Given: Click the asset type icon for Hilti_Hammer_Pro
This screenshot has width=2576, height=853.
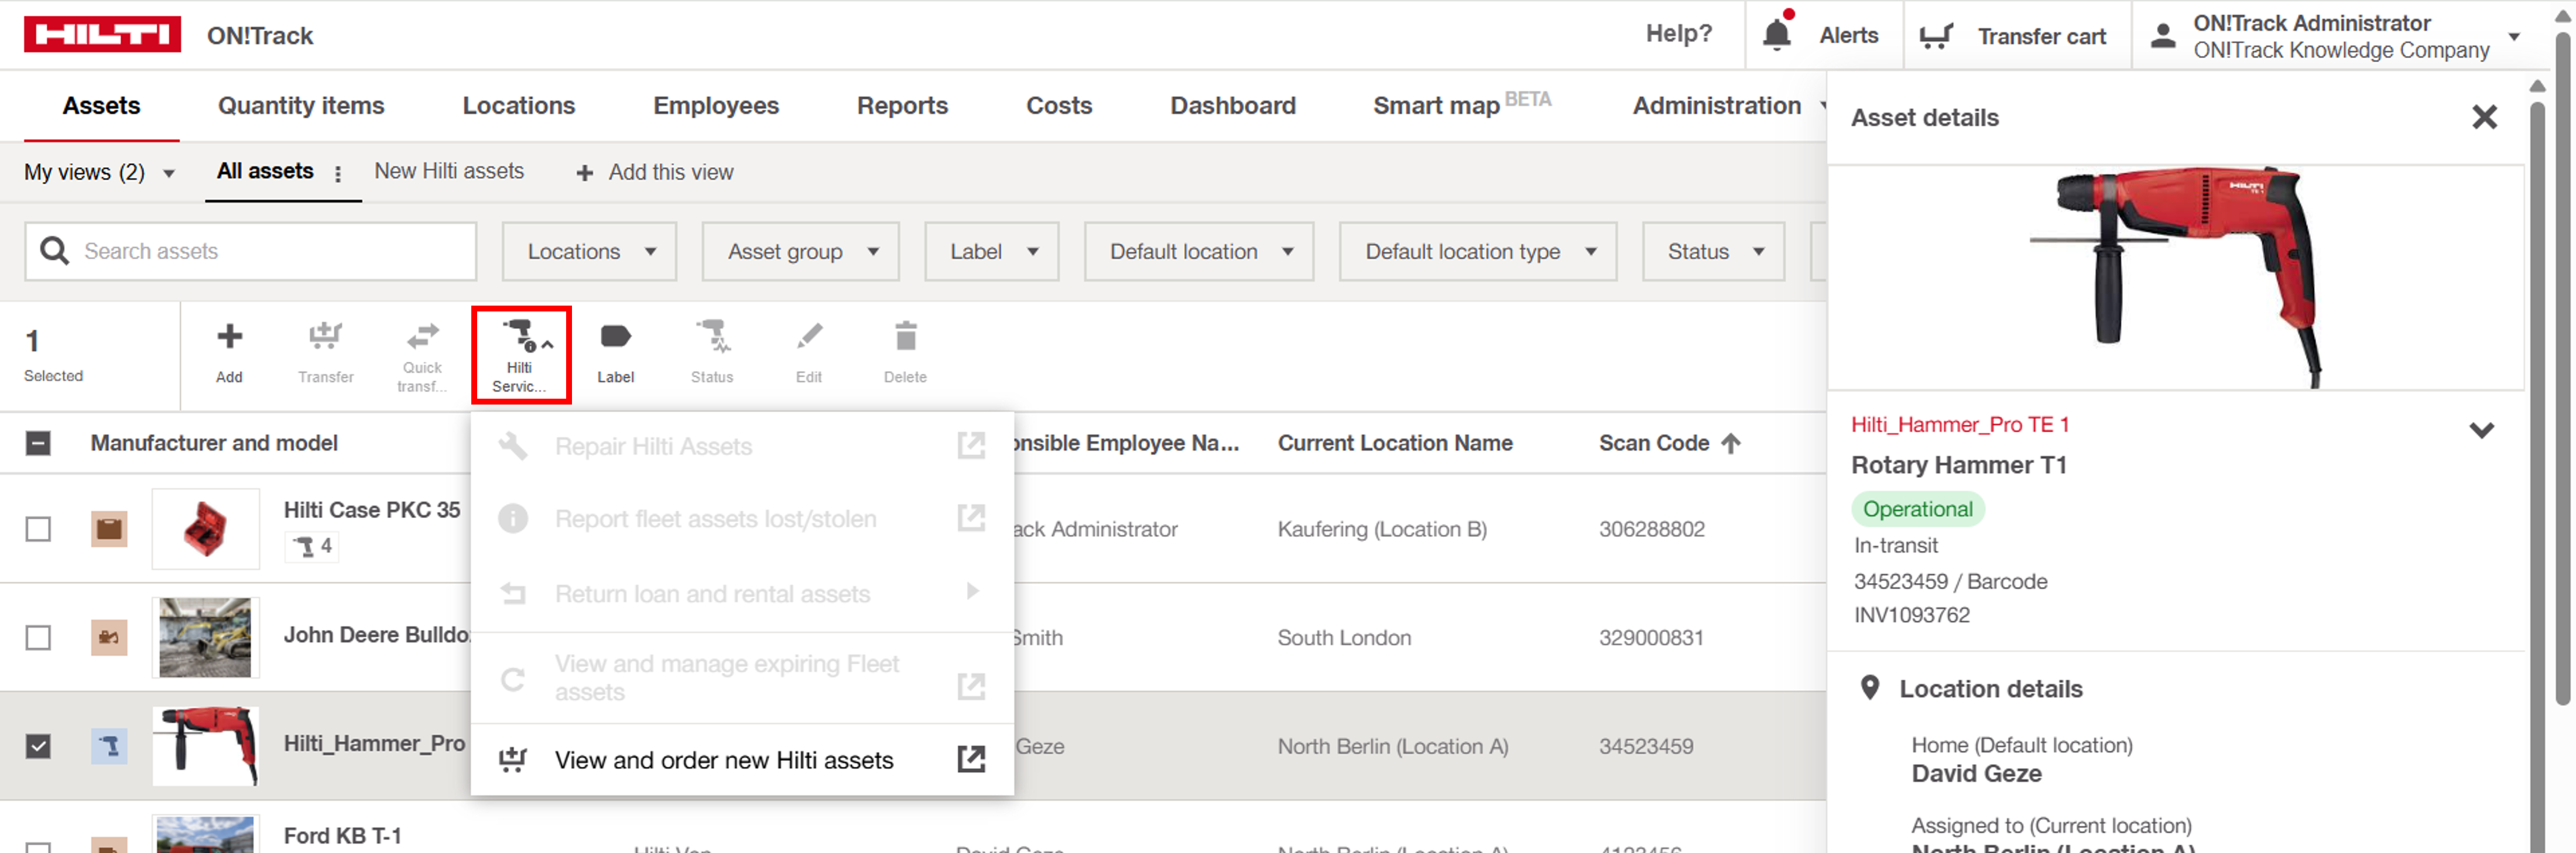Looking at the screenshot, I should (x=109, y=746).
